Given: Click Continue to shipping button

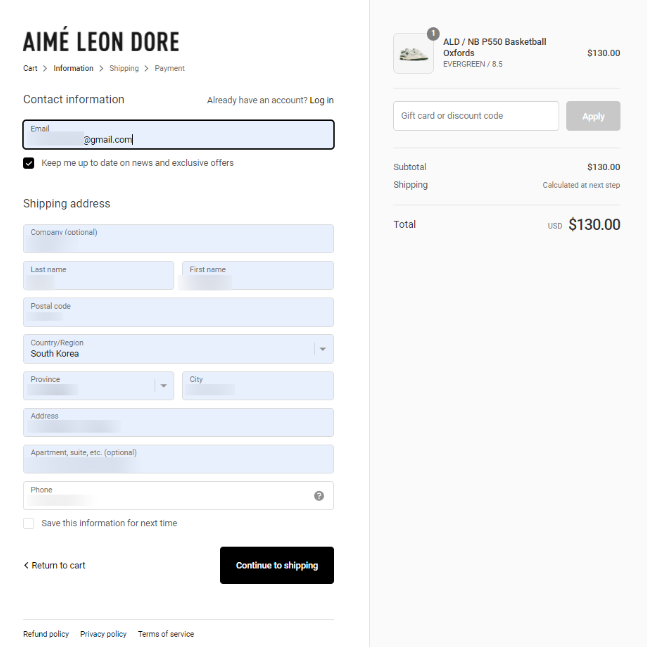Looking at the screenshot, I should pyautogui.click(x=277, y=565).
